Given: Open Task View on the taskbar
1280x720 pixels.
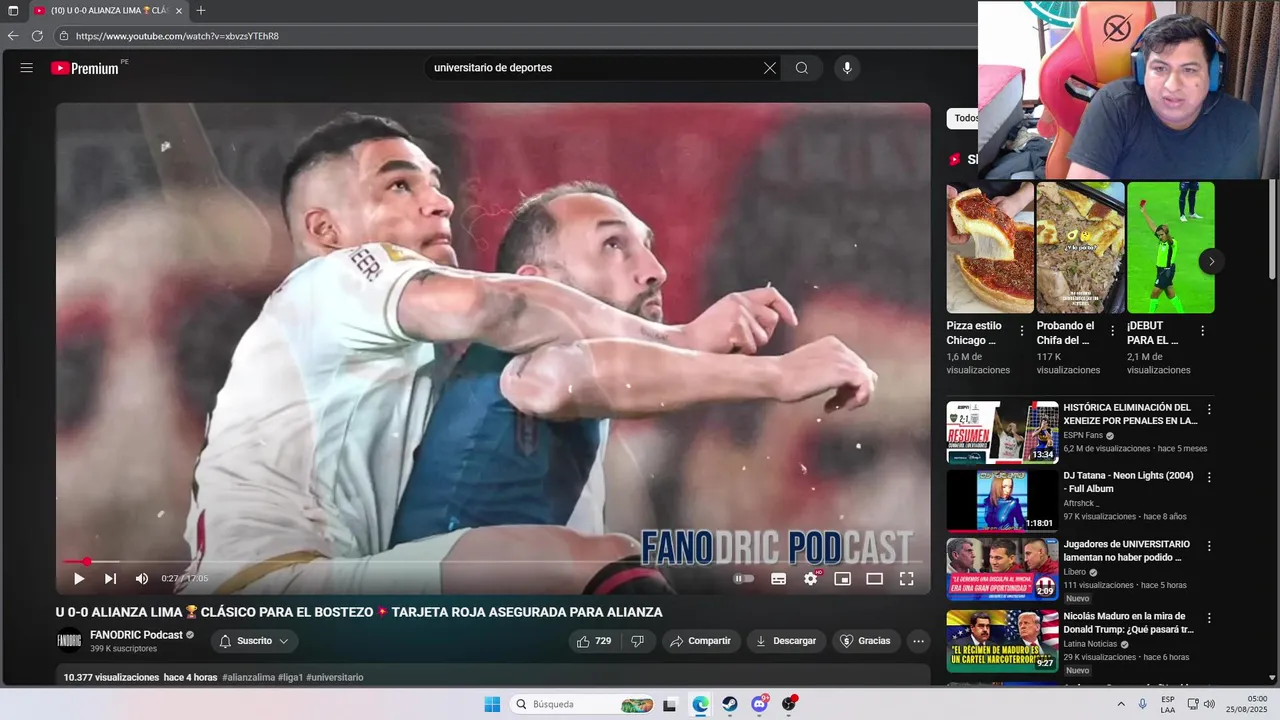Looking at the screenshot, I should tap(670, 704).
